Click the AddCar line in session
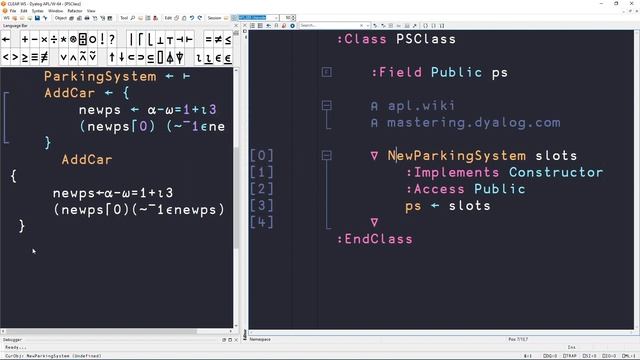This screenshot has height=360, width=640. coord(87,160)
